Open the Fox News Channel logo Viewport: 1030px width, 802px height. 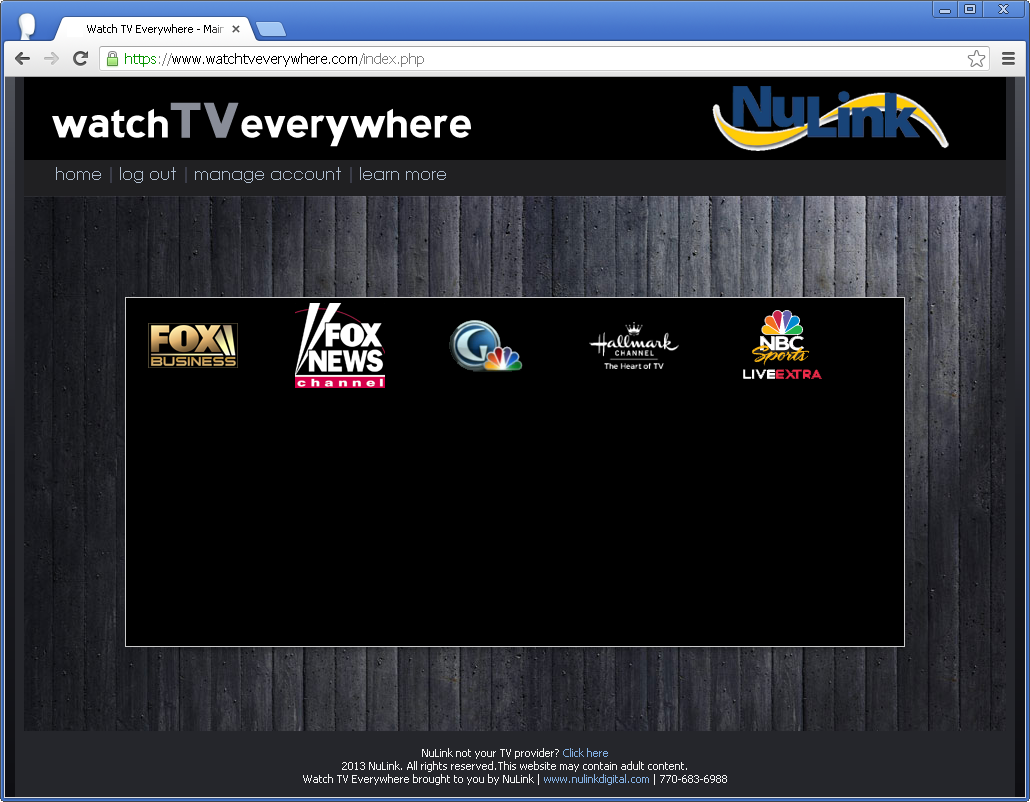pos(340,345)
